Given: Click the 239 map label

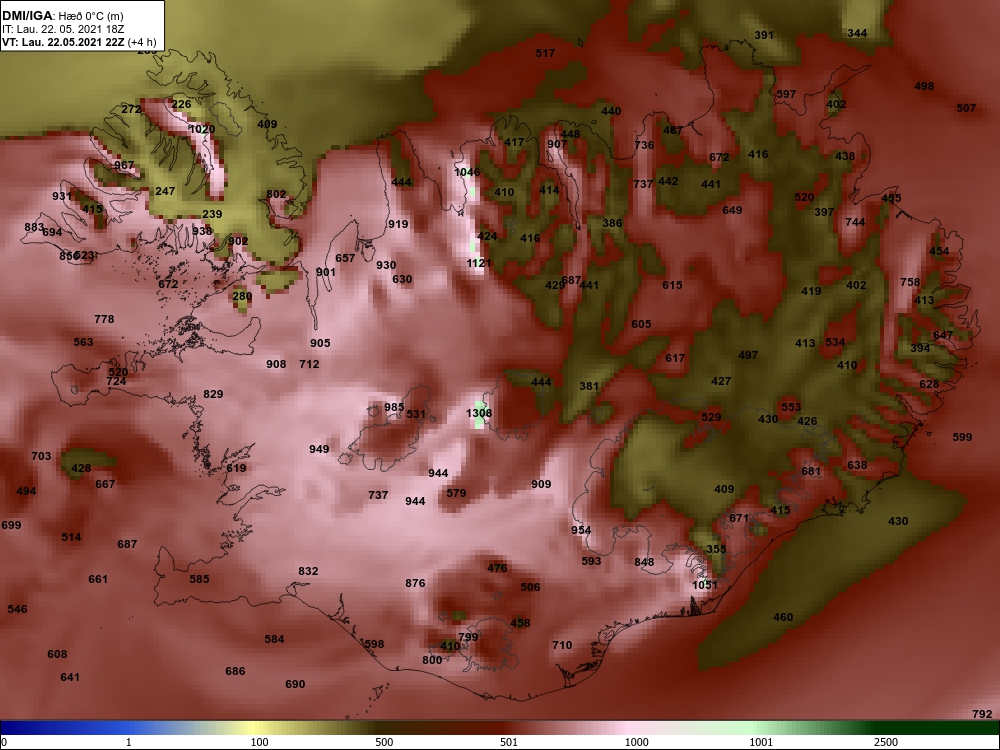Looking at the screenshot, I should click(x=212, y=214).
